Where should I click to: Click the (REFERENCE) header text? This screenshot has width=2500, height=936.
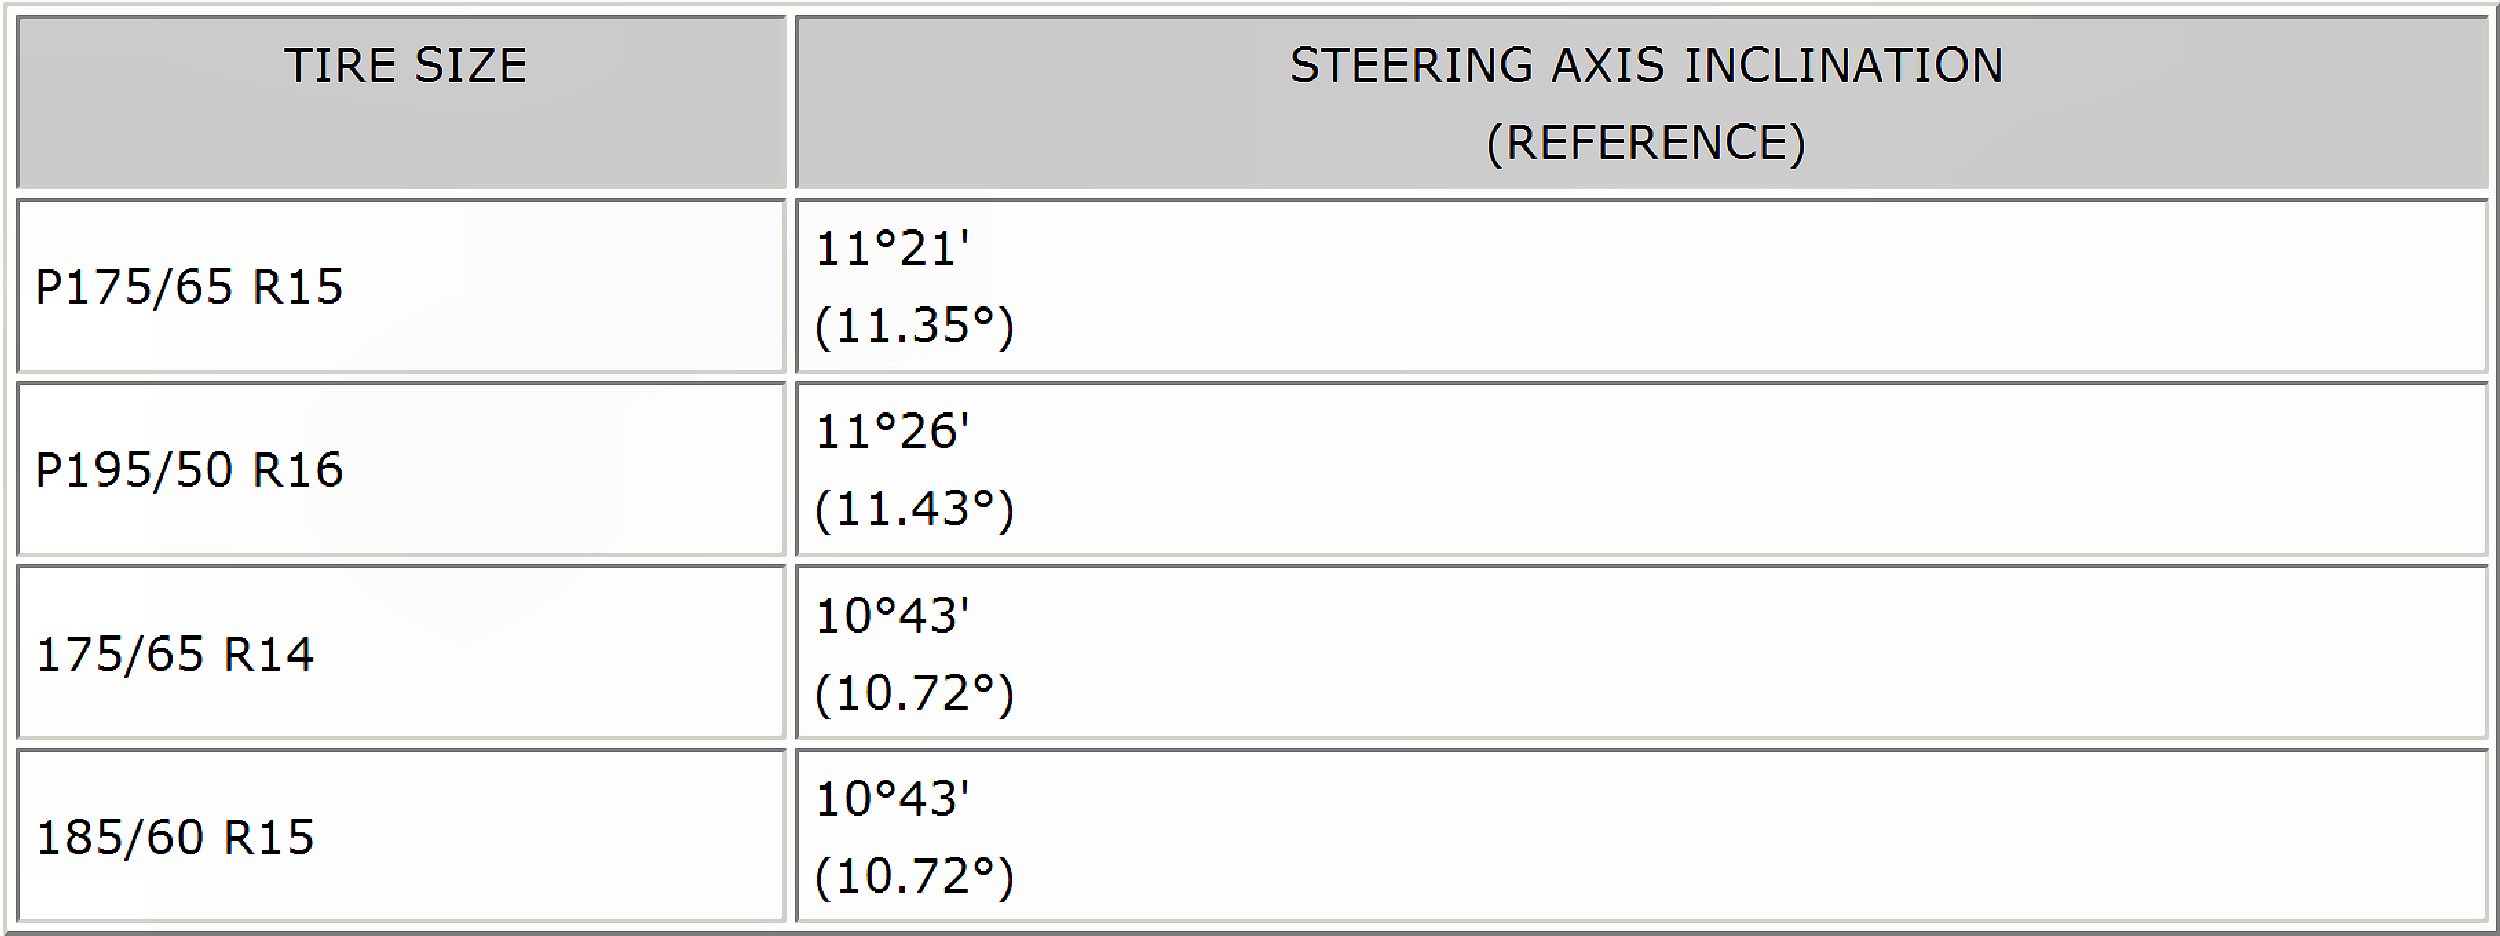[1646, 143]
